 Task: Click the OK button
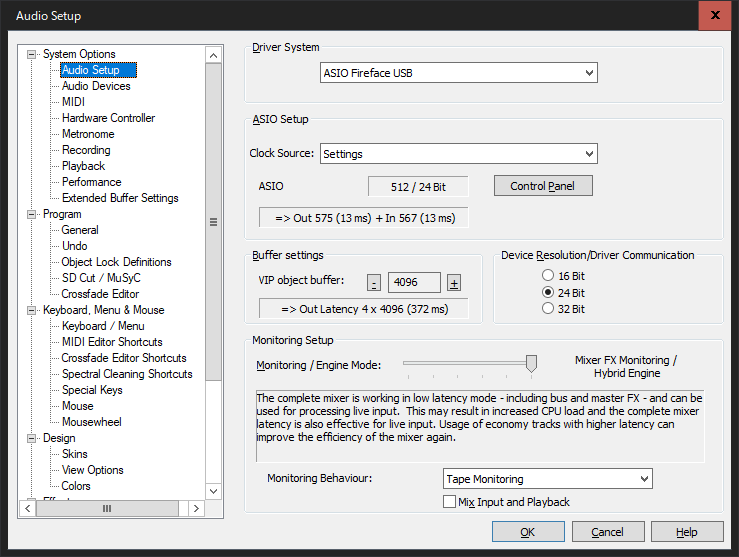[527, 532]
